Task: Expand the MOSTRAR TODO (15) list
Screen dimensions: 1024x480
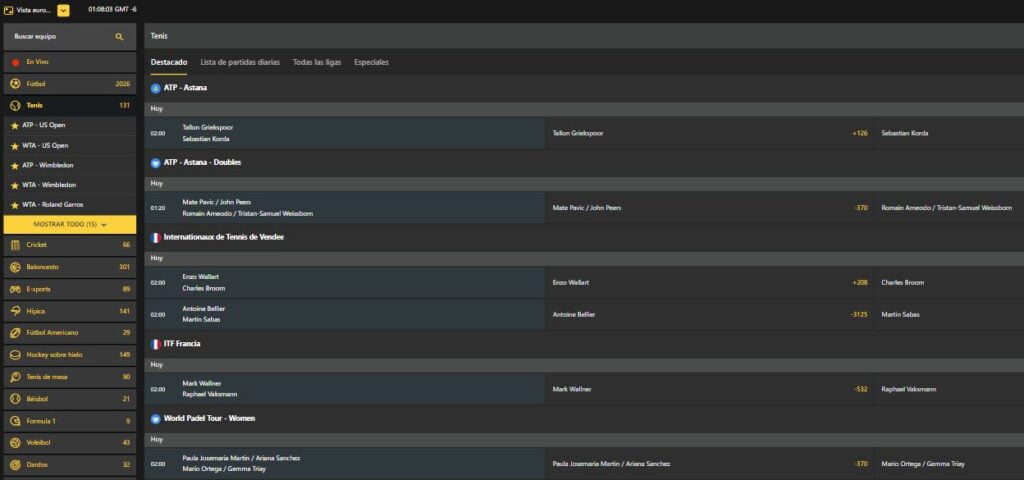Action: [x=70, y=224]
